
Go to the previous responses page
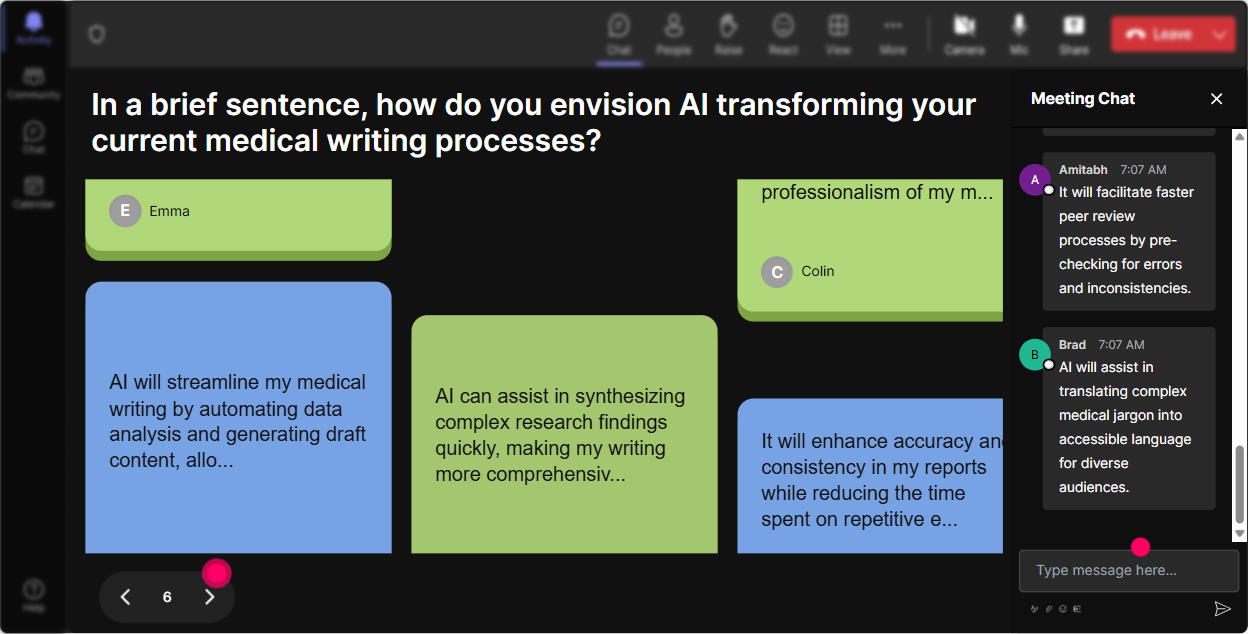[x=125, y=597]
